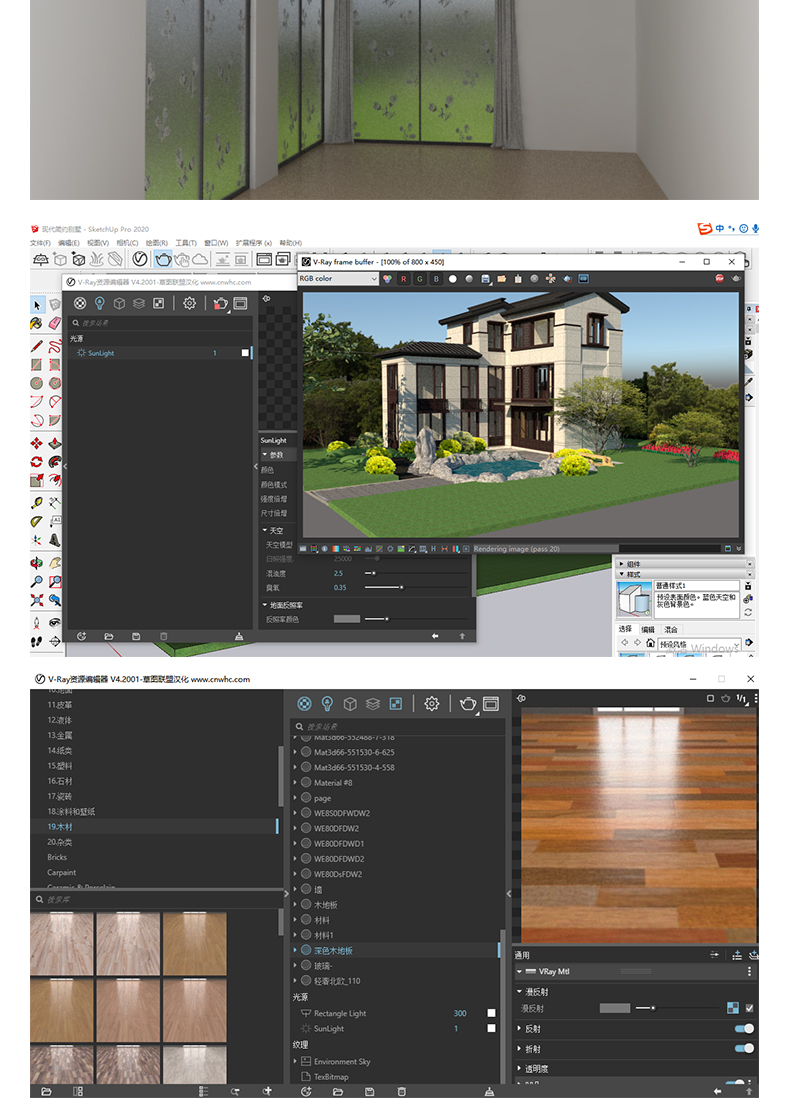This screenshot has height=1116, width=790.
Task: Open the 文件(F) menu in SketchUp
Action: coord(40,243)
